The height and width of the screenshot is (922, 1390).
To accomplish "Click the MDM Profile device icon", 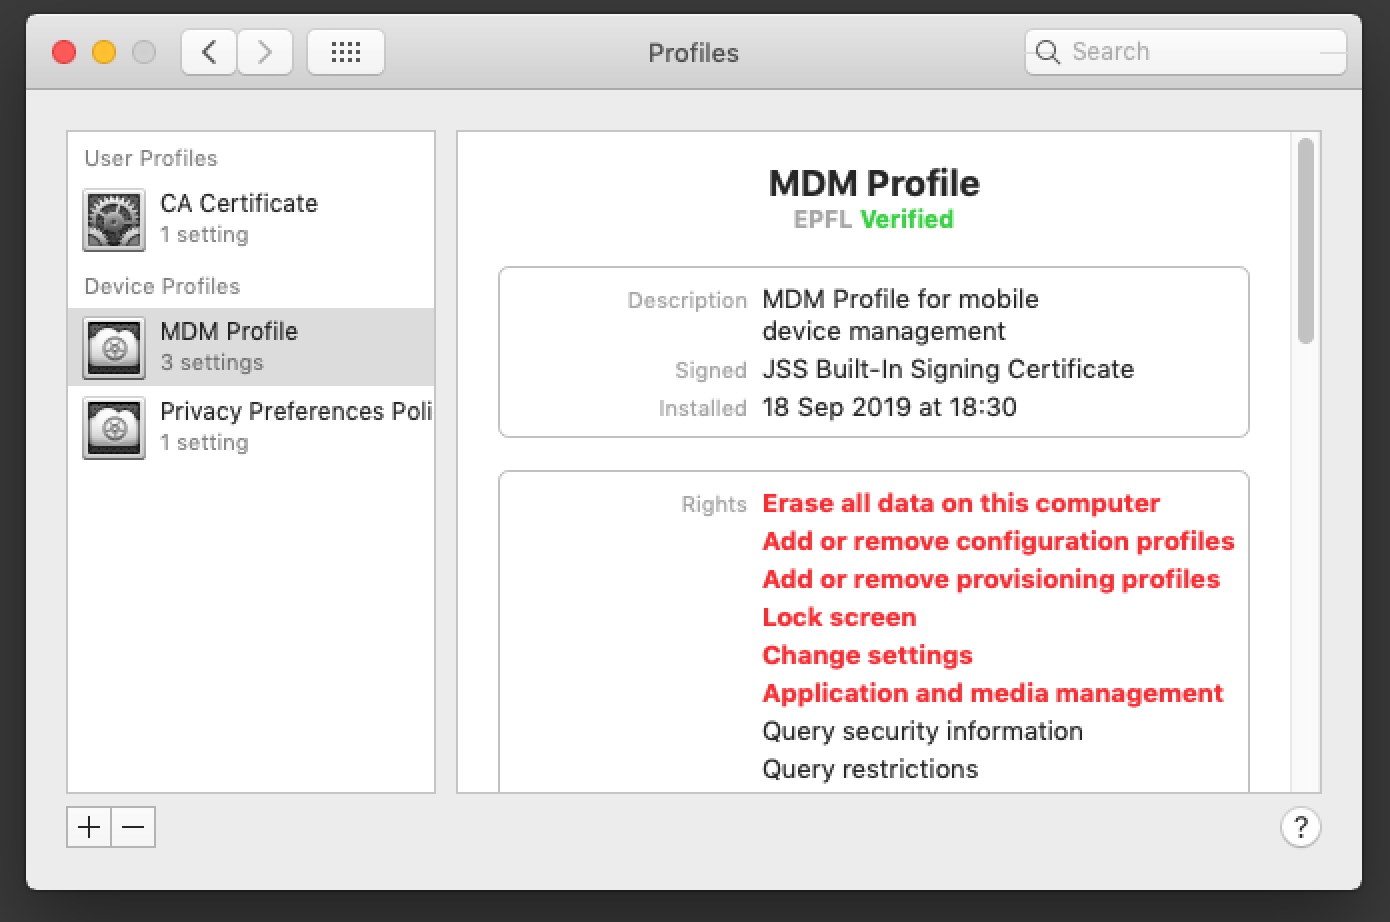I will (113, 346).
